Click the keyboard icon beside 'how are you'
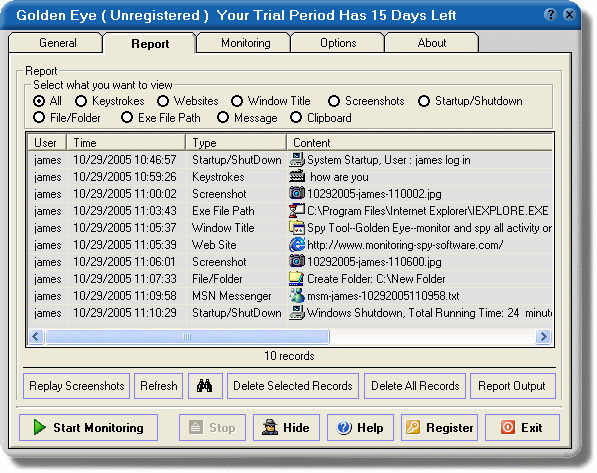The width and height of the screenshot is (597, 473). click(x=297, y=177)
